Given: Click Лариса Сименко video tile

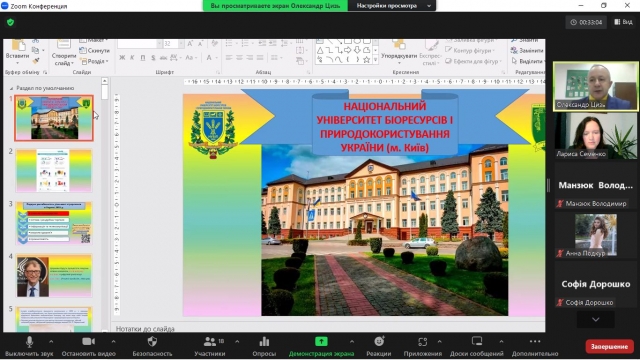Looking at the screenshot, I should tap(596, 136).
